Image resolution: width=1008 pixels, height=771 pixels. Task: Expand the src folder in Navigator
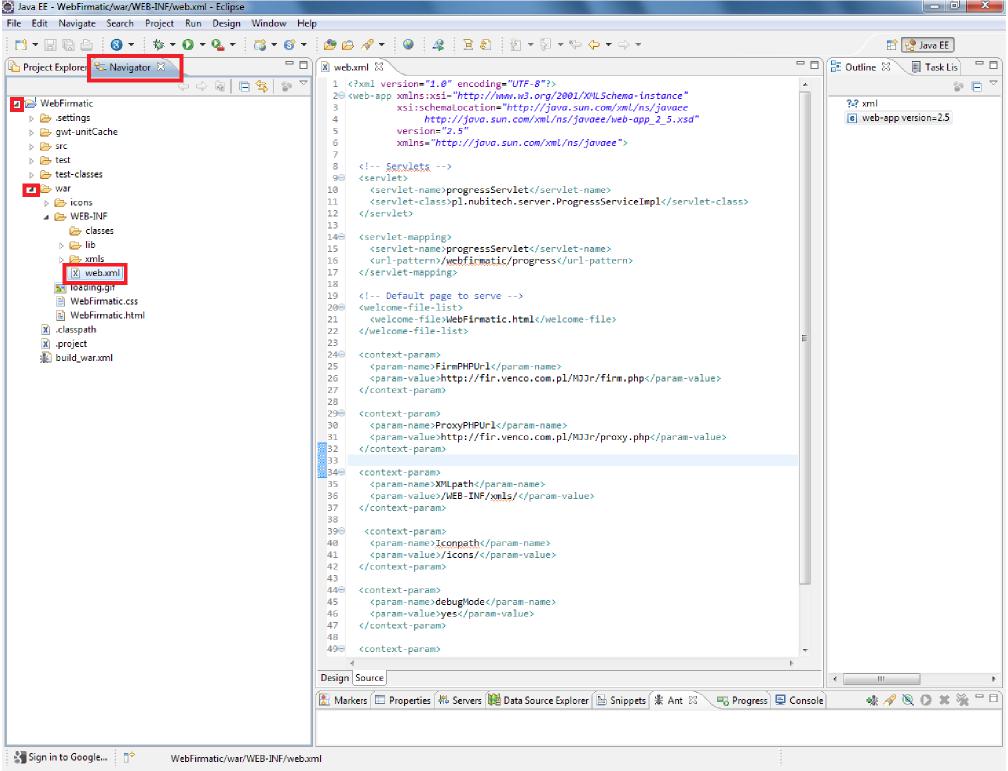33,145
